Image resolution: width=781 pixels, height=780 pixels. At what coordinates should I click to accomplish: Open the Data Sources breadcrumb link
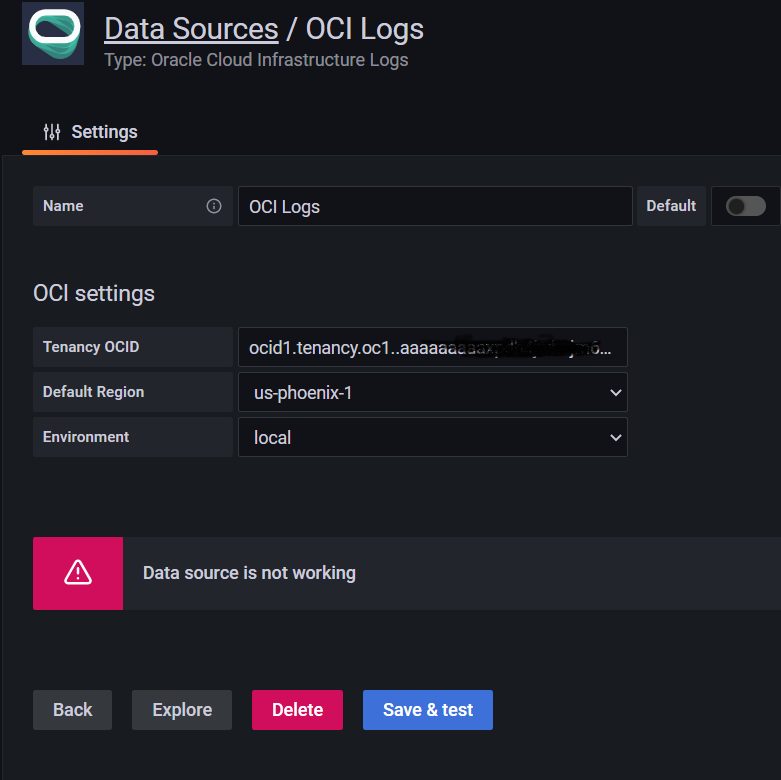(191, 29)
